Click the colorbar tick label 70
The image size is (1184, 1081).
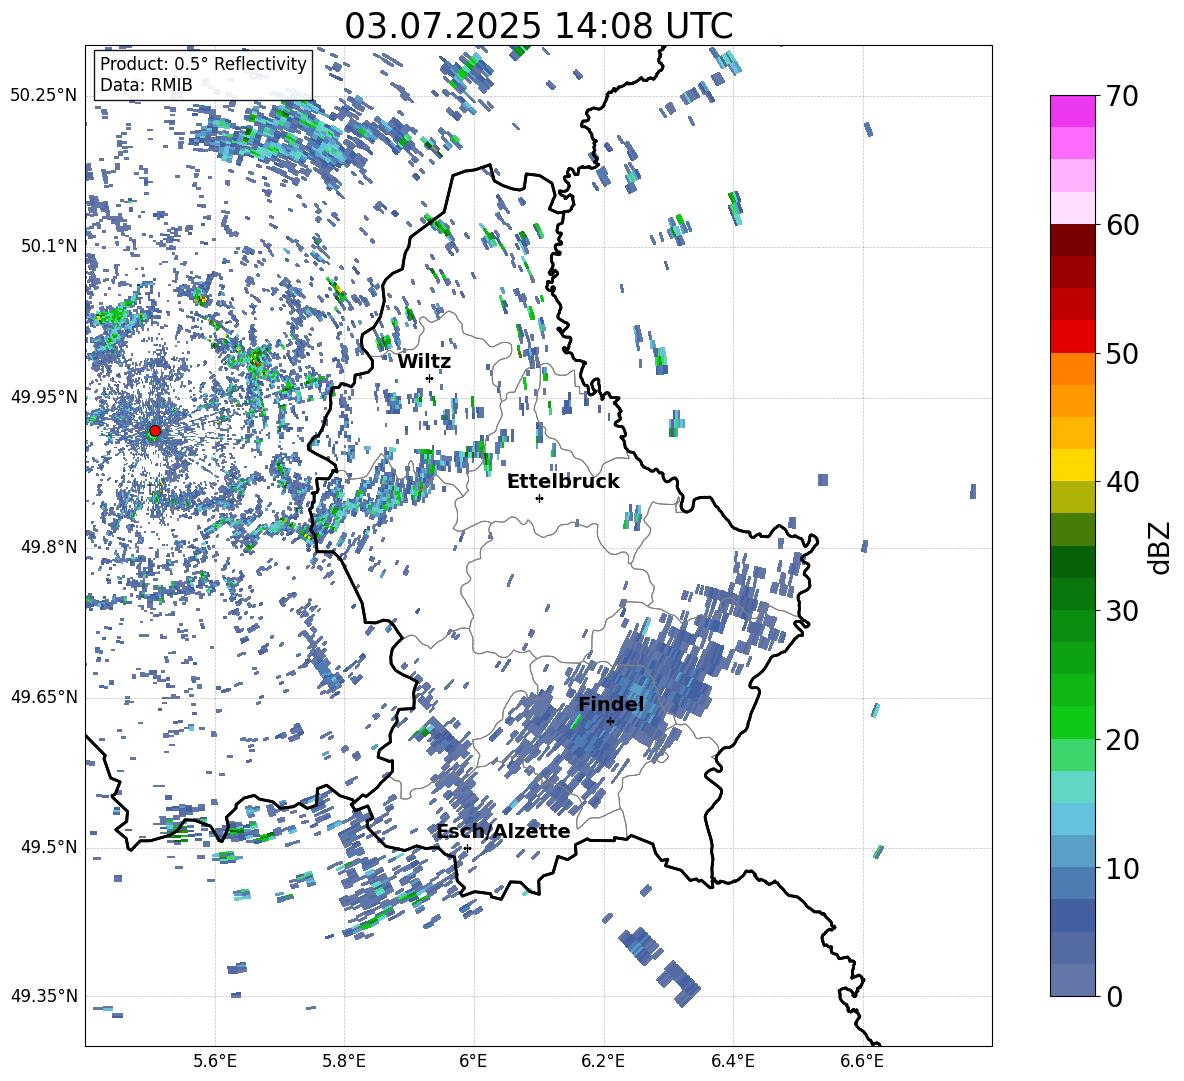pyautogui.click(x=1122, y=97)
